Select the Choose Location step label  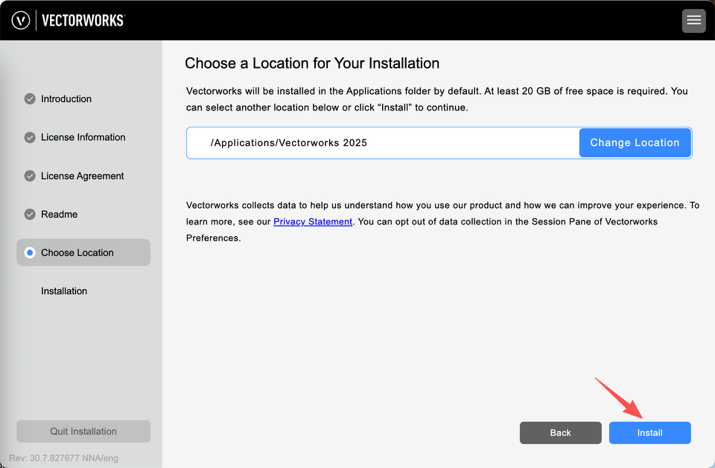point(77,253)
